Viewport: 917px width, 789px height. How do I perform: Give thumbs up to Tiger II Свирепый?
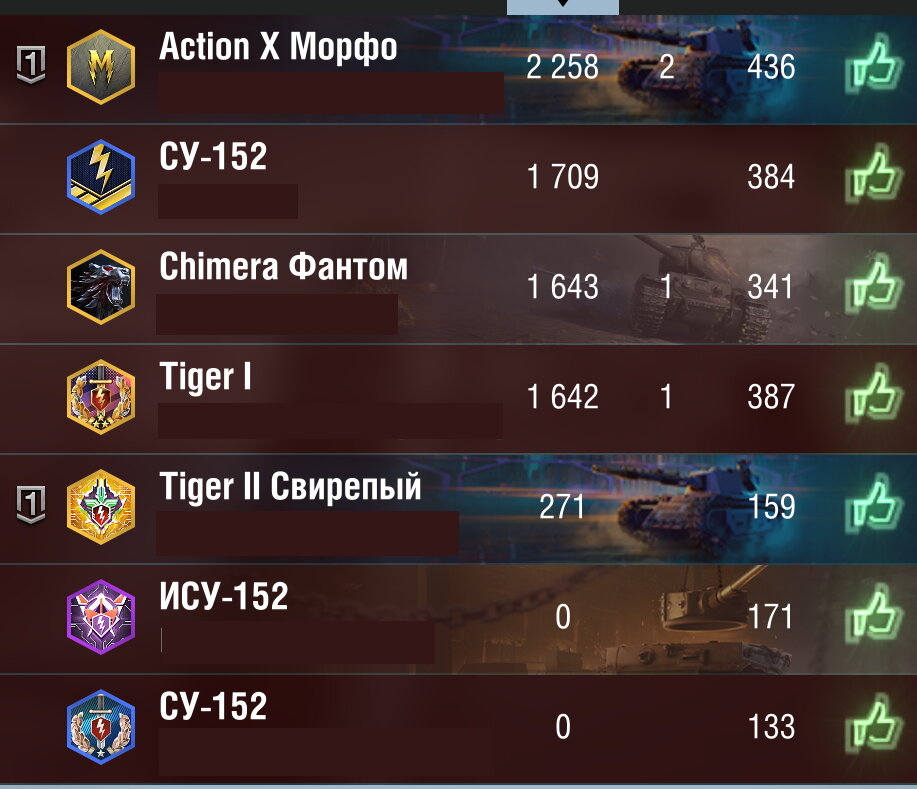pyautogui.click(x=874, y=505)
